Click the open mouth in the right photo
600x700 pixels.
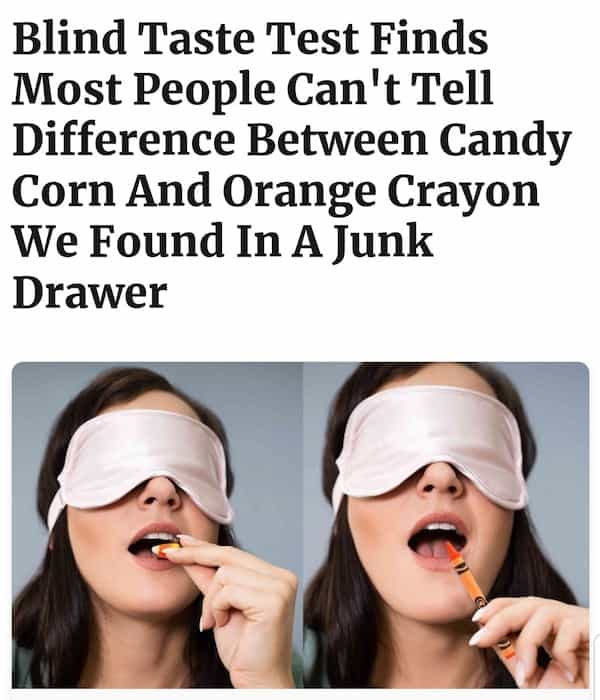click(x=438, y=542)
